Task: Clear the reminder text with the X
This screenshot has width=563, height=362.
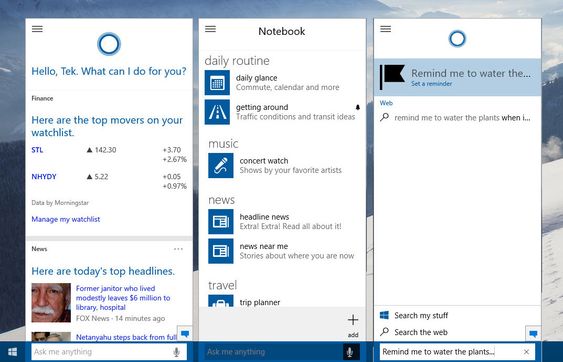Action: click(x=526, y=352)
